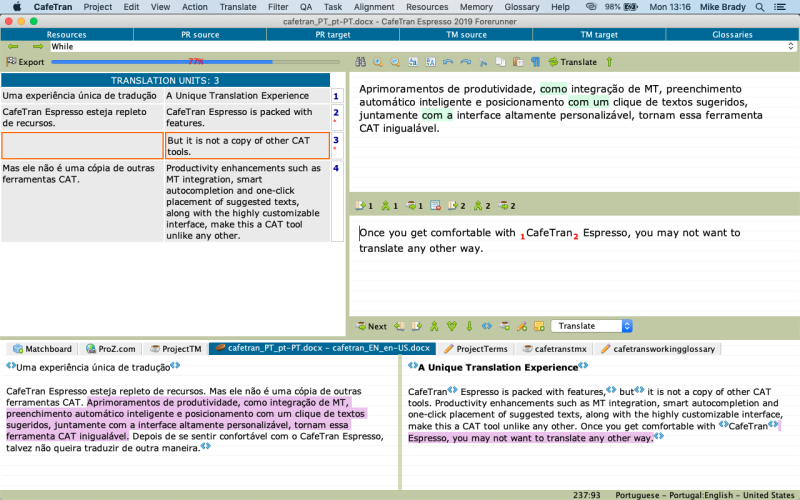The height and width of the screenshot is (500, 800).
Task: Click the zoom in magnifier icon
Action: [x=378, y=62]
